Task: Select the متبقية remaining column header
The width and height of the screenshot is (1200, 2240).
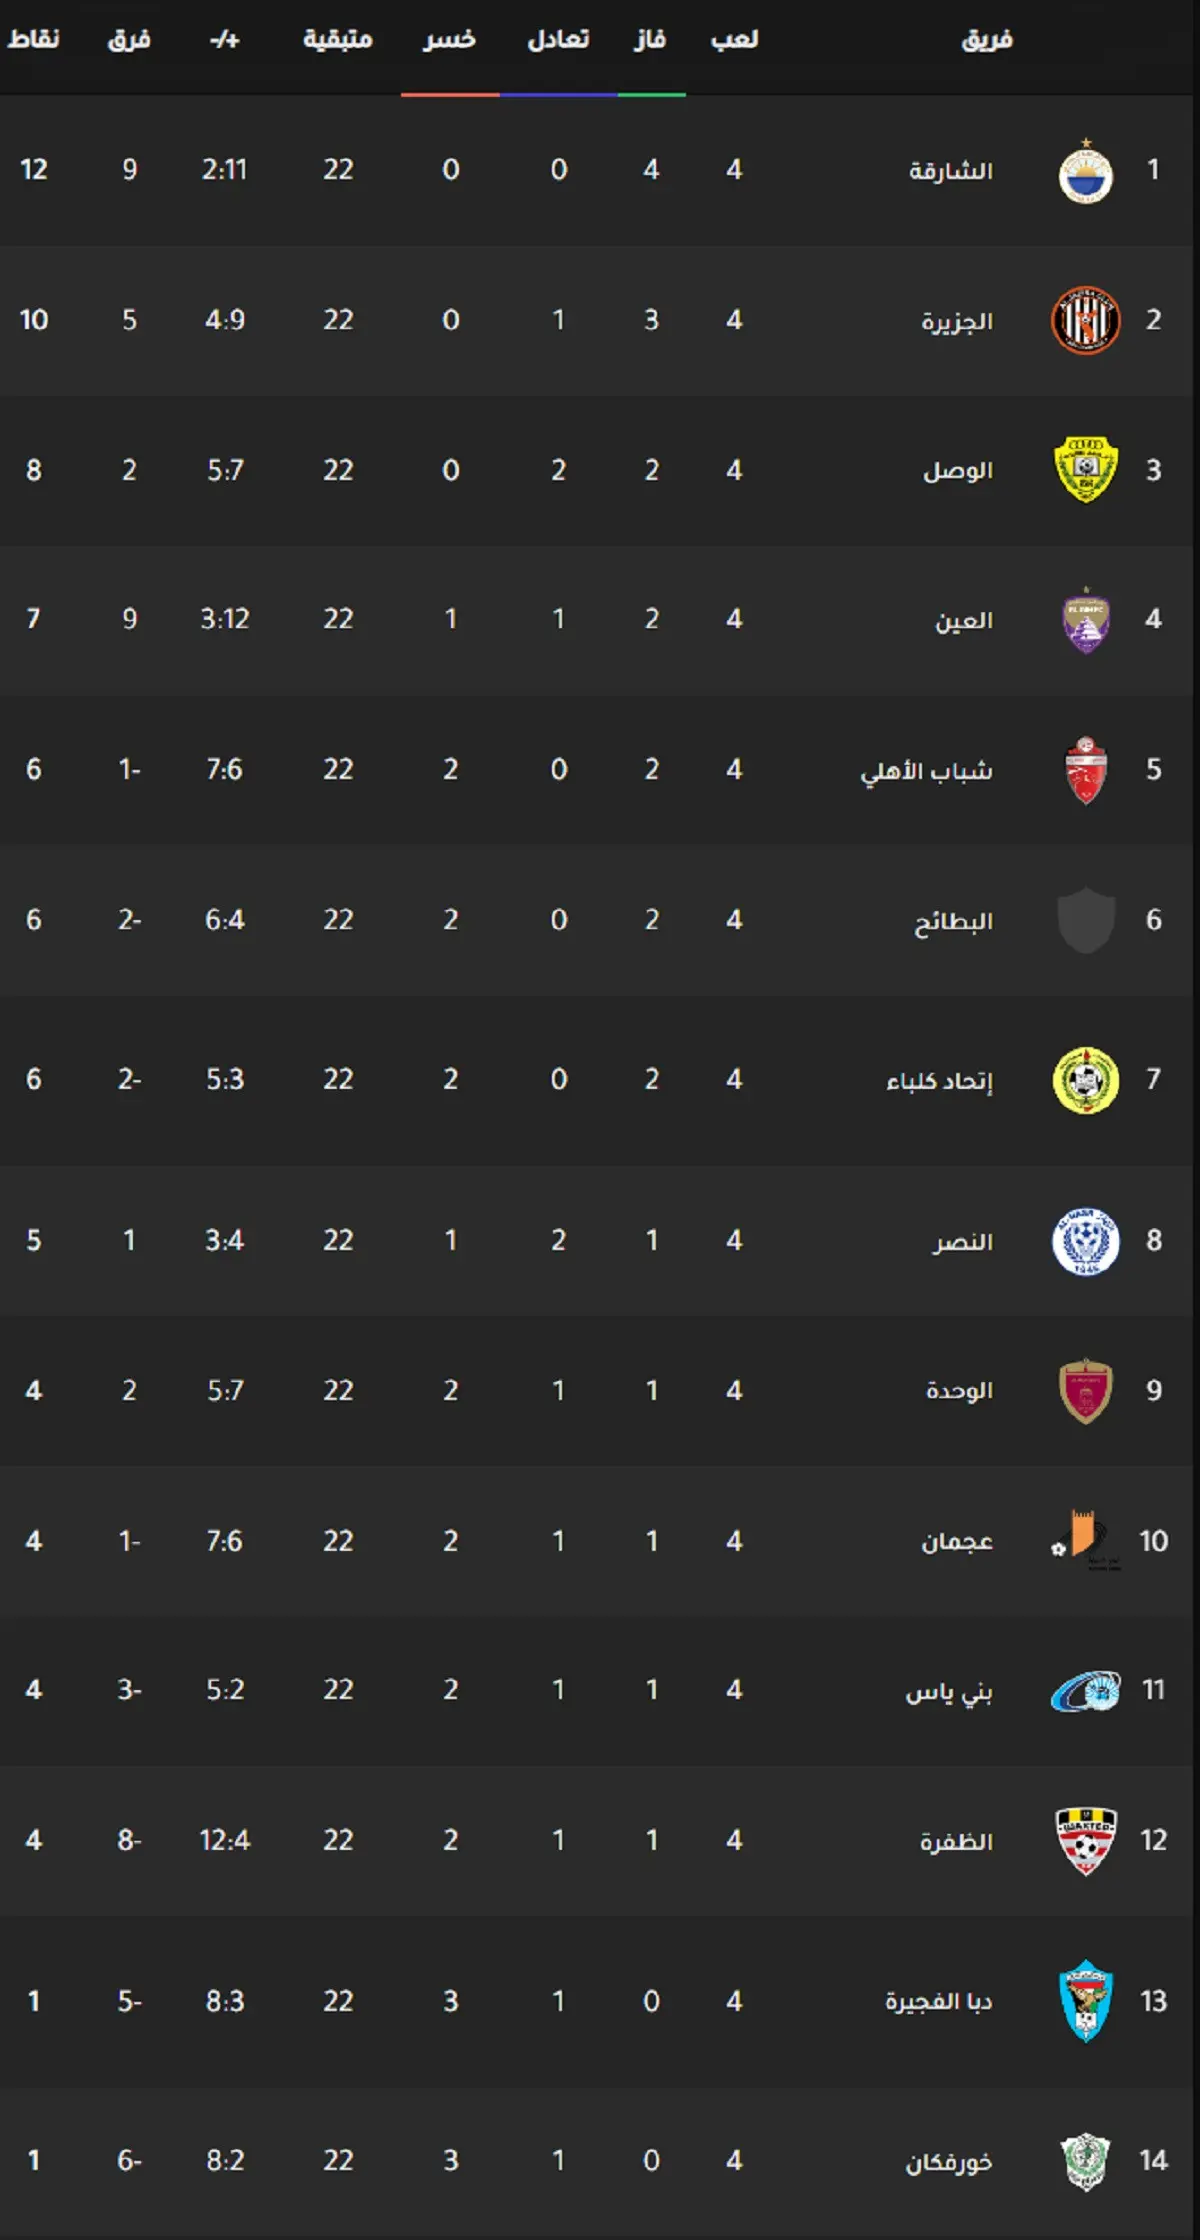Action: [x=338, y=39]
